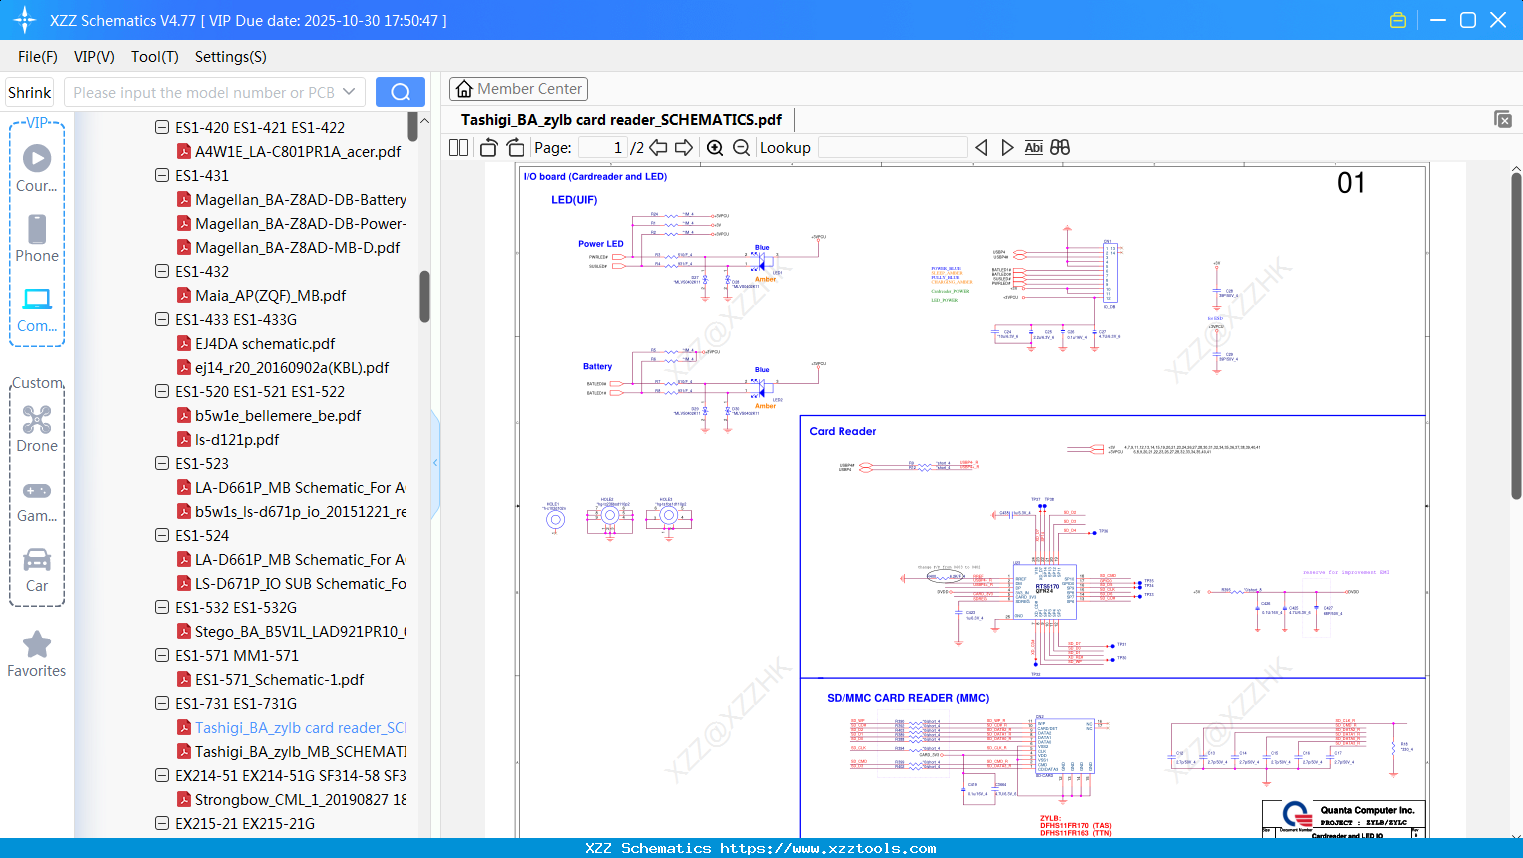This screenshot has height=858, width=1523.
Task: Open Strongbow_CML_1_20190827 file
Action: [x=300, y=799]
